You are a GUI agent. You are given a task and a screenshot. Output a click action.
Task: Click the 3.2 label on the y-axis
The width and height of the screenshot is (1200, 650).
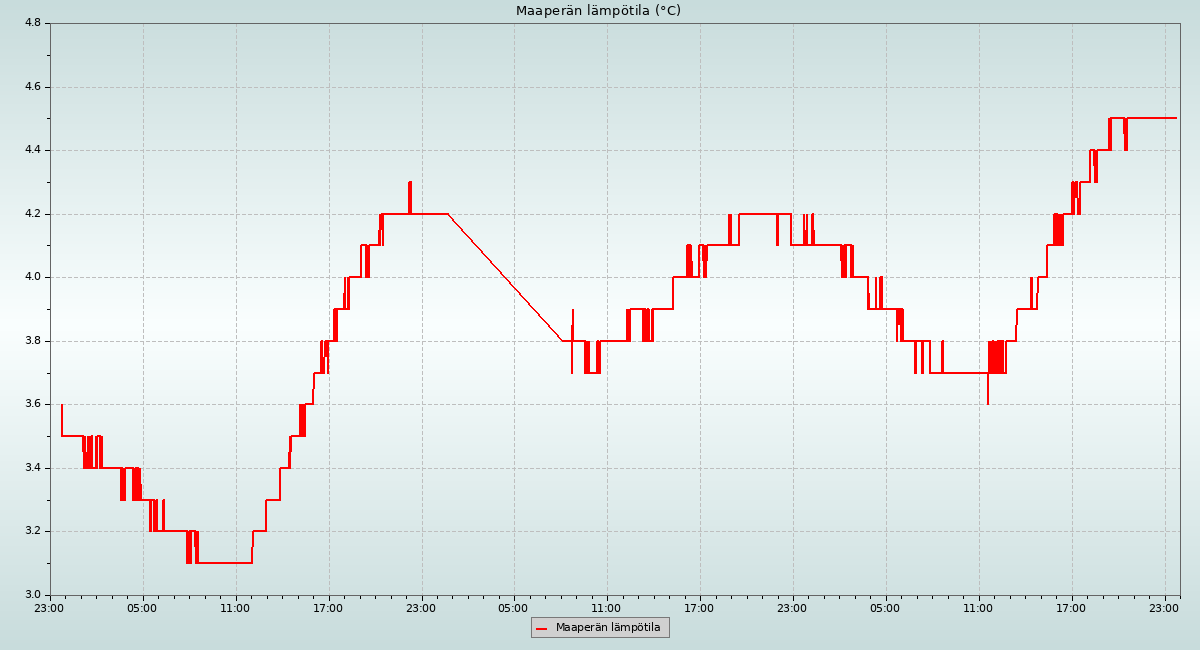pos(31,531)
